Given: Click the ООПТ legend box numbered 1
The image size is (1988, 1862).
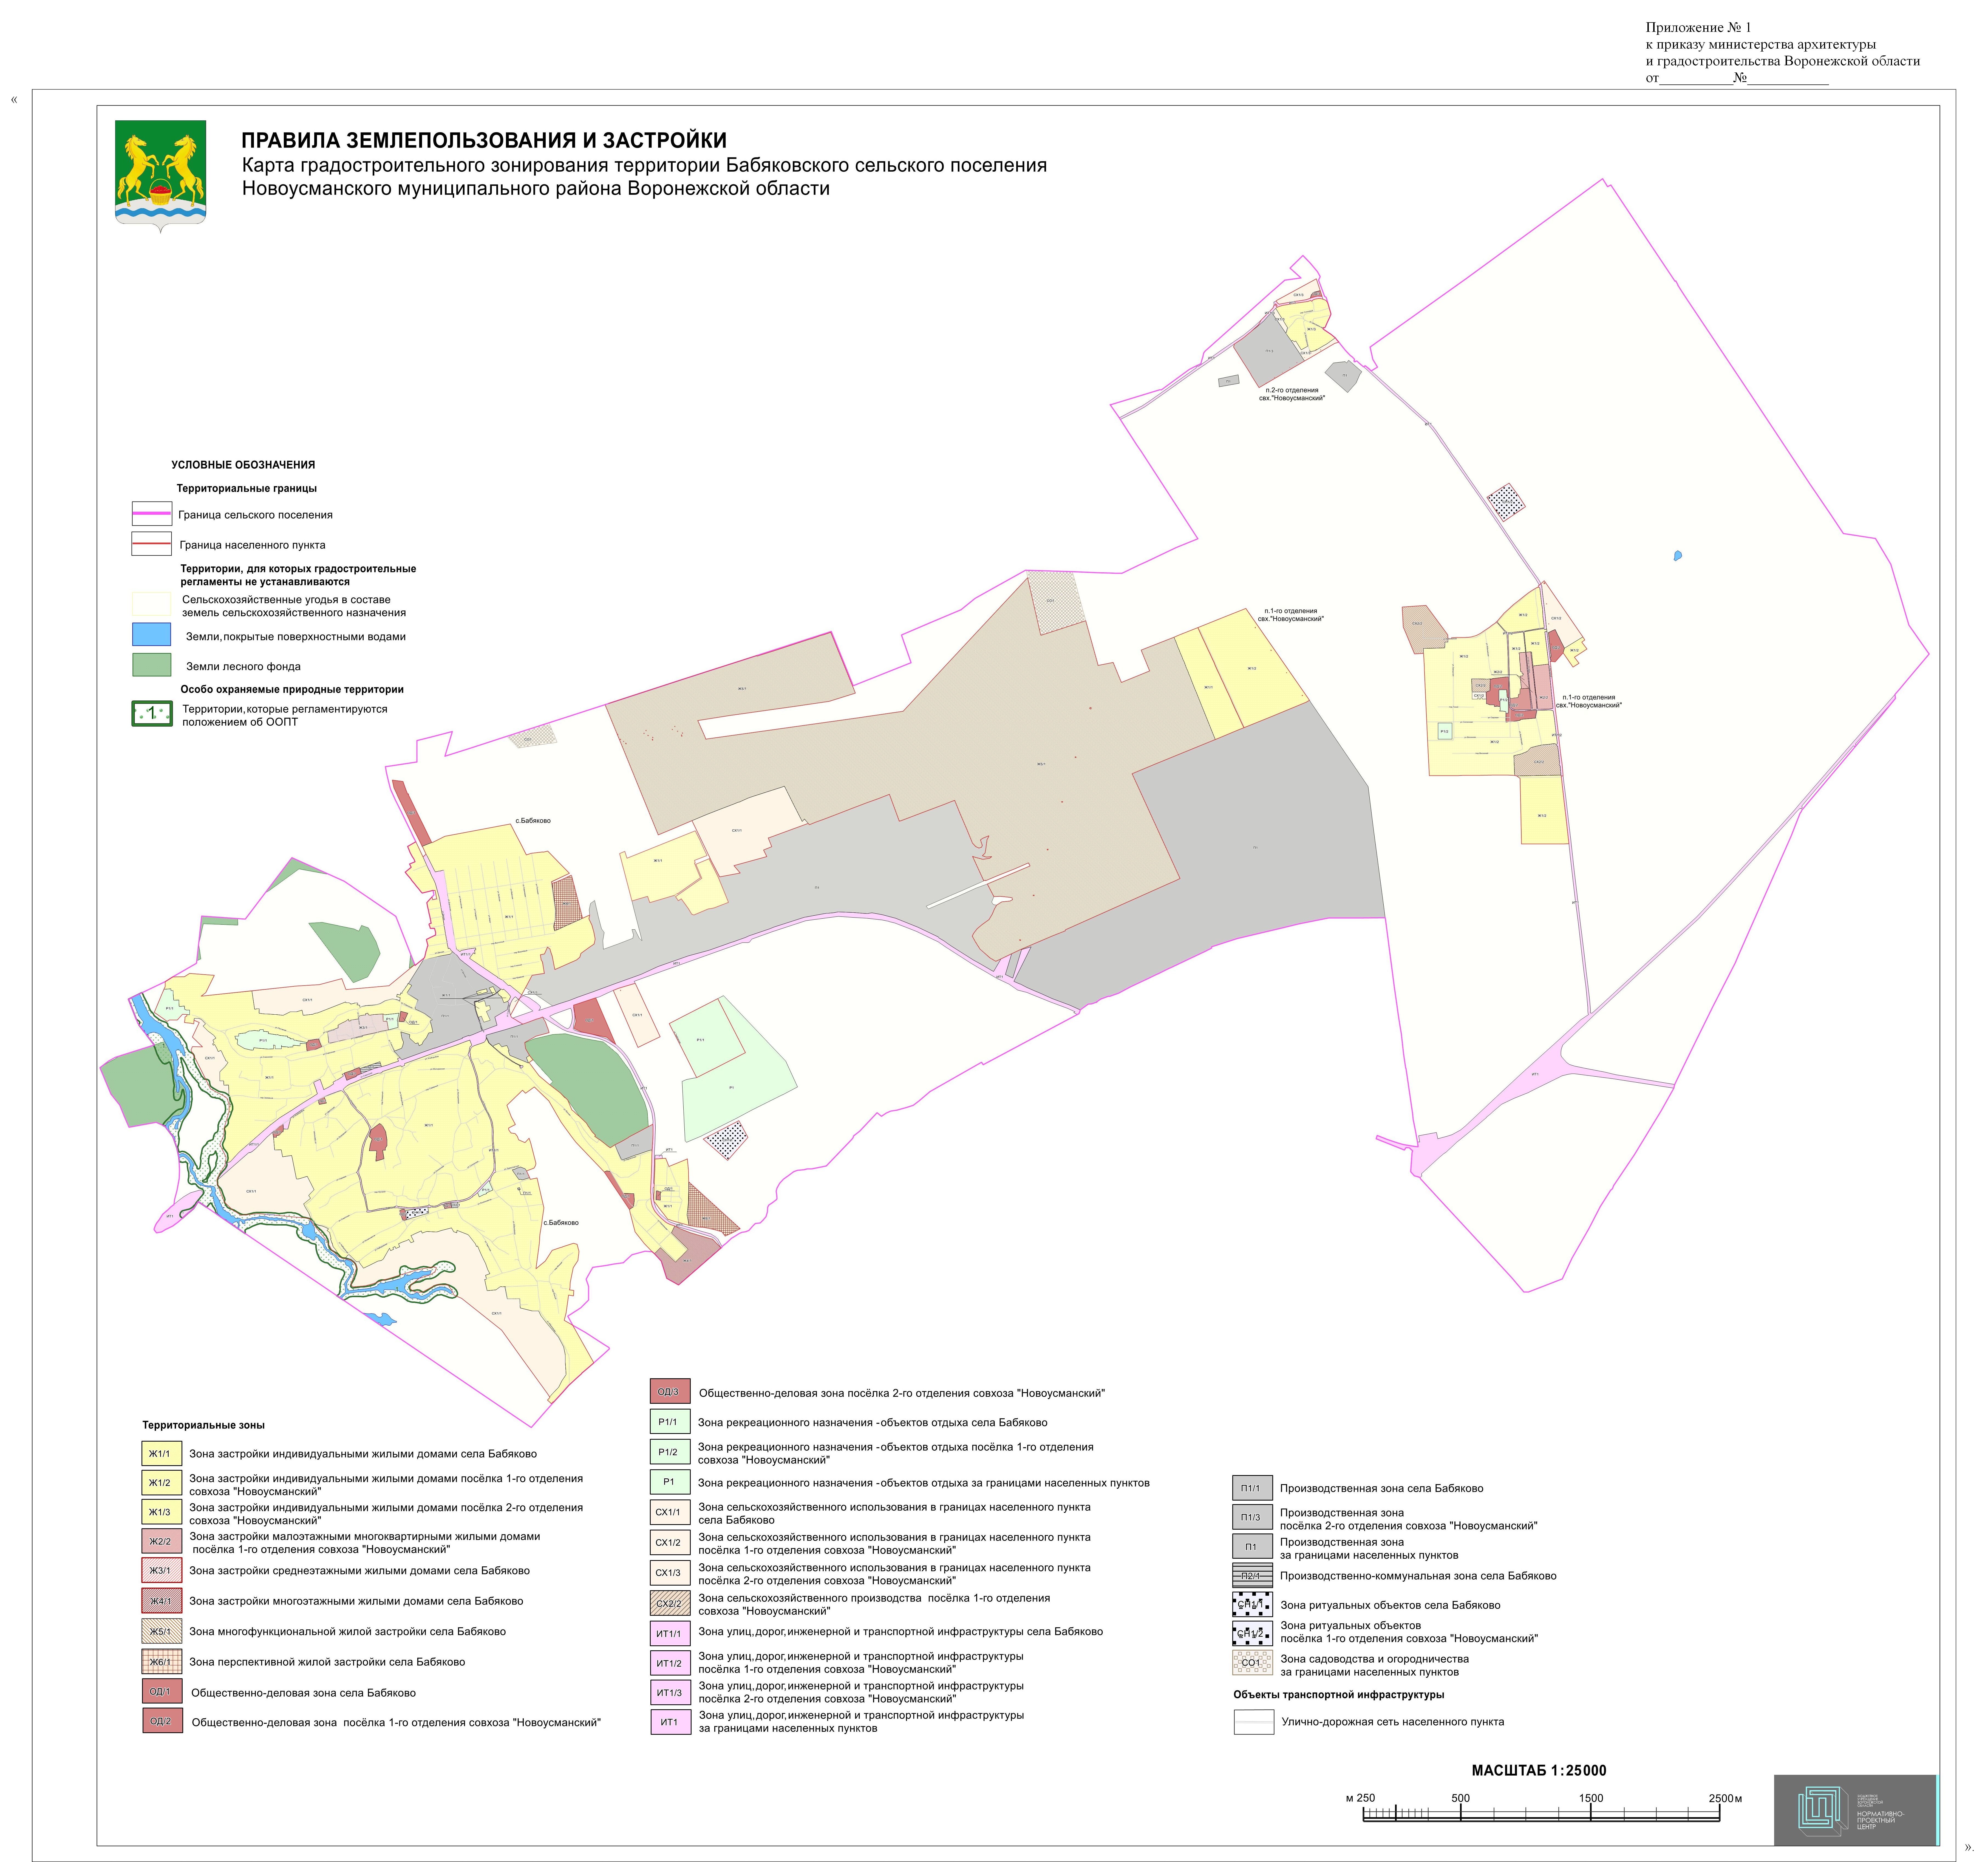Looking at the screenshot, I should click(152, 713).
